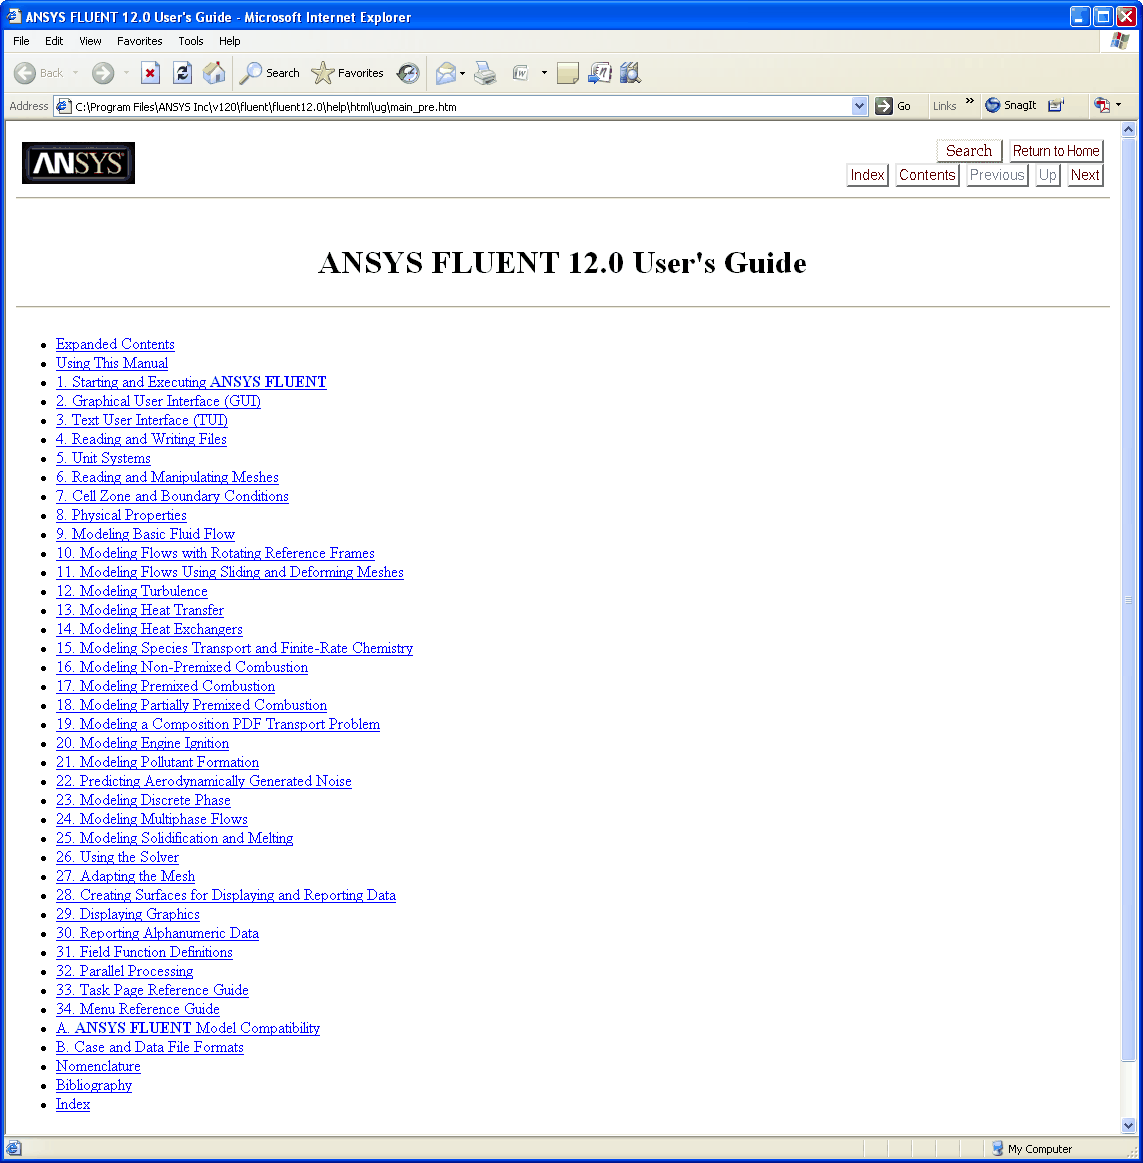Open the Mail dropdown arrow

(x=463, y=73)
